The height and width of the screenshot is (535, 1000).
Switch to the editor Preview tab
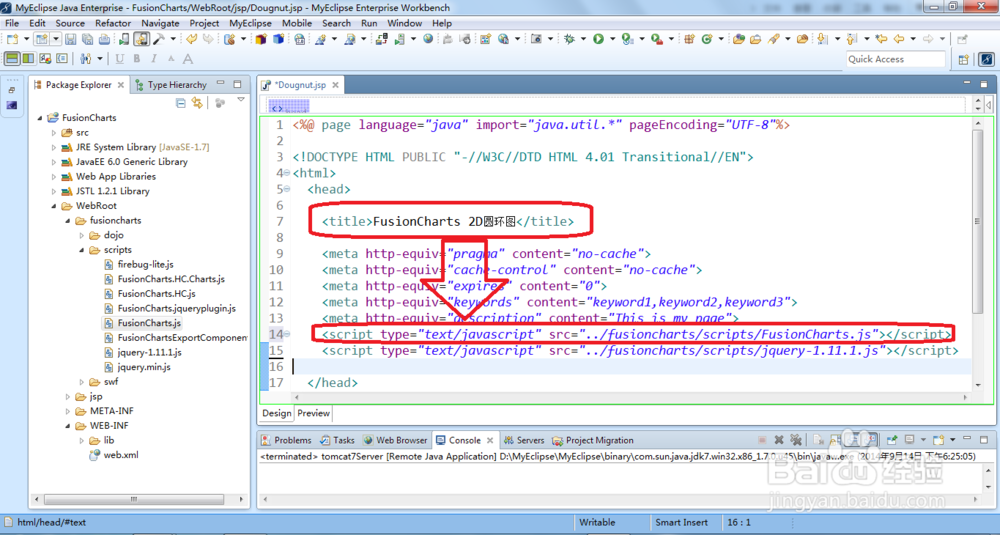point(313,413)
